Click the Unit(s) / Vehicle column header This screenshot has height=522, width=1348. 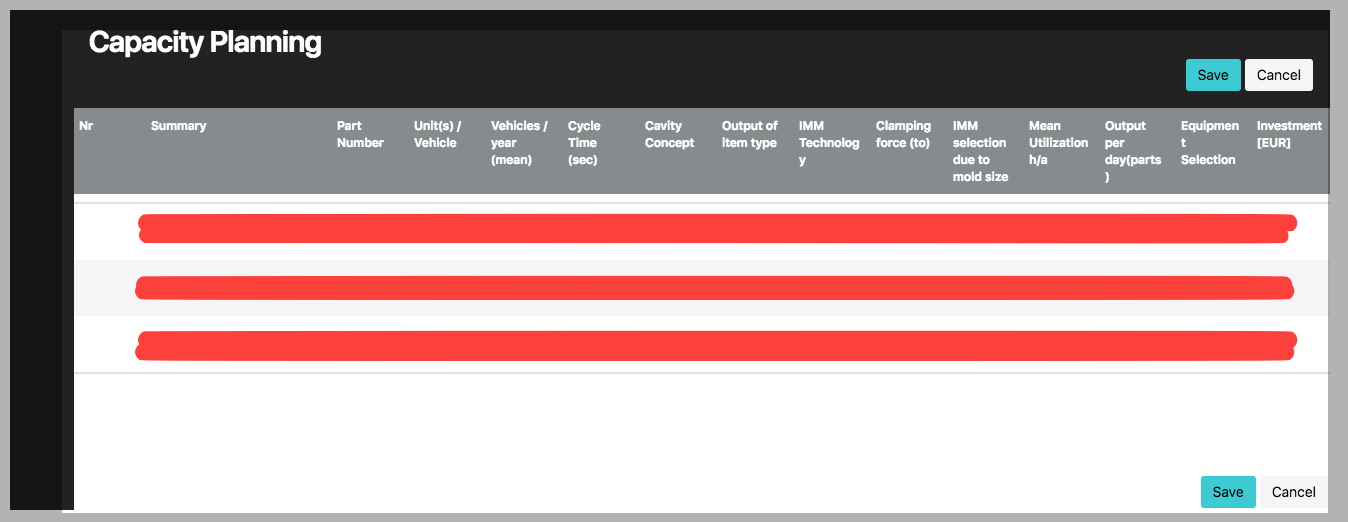438,134
